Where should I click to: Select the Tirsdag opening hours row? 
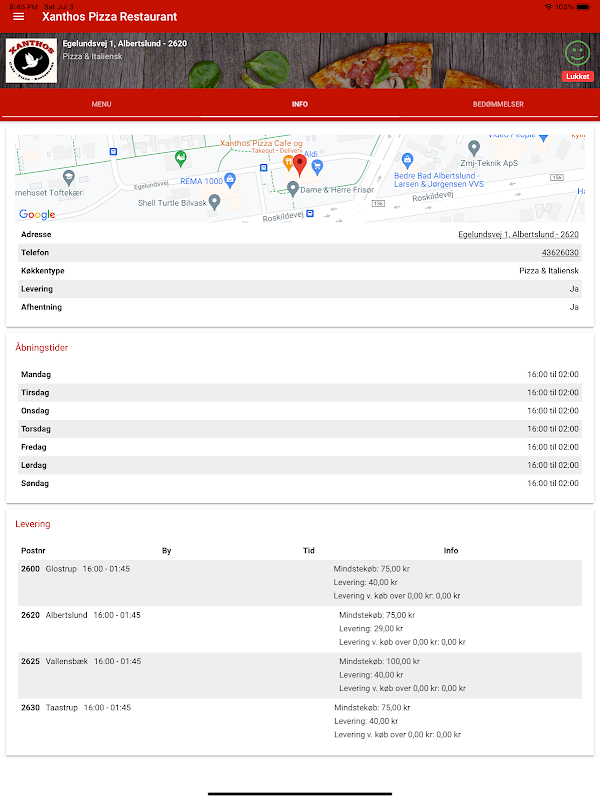(x=300, y=393)
